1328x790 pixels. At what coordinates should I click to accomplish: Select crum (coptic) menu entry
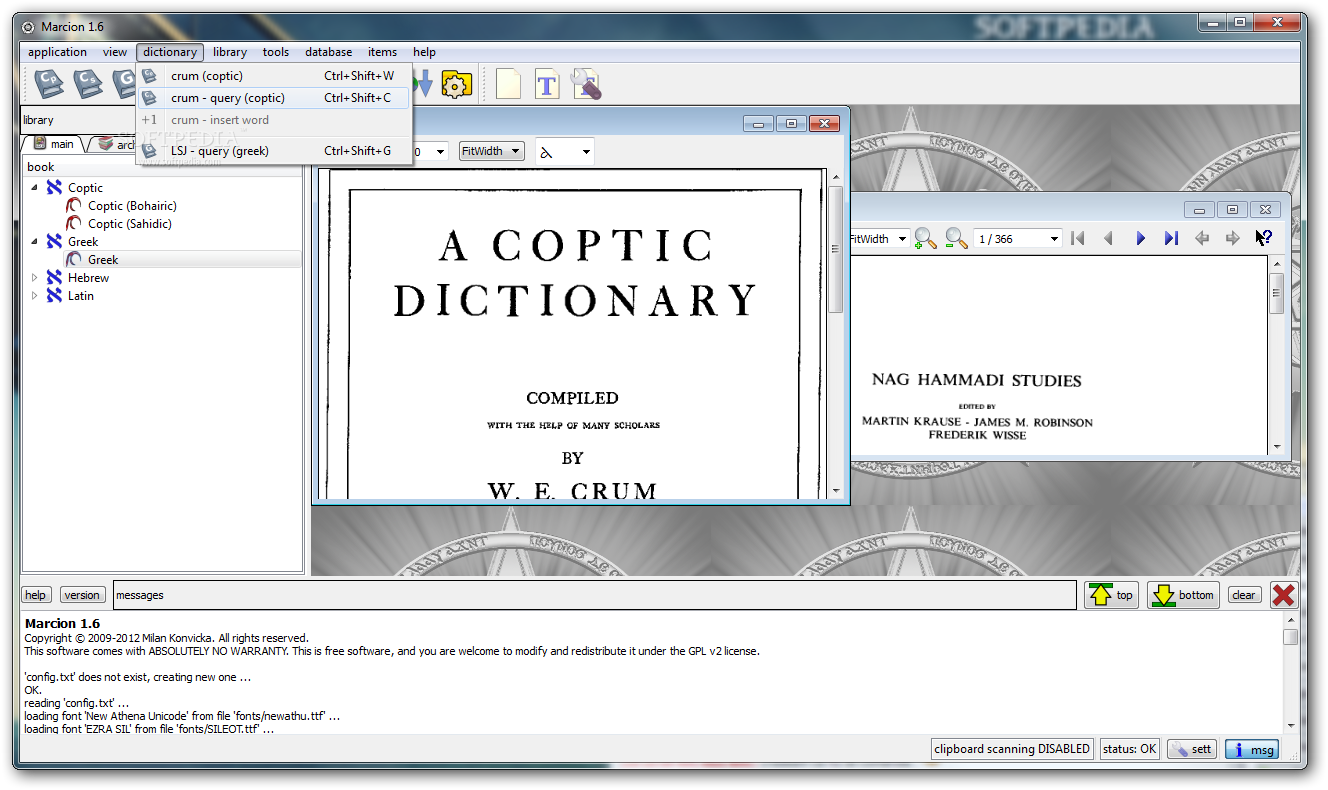(x=273, y=76)
